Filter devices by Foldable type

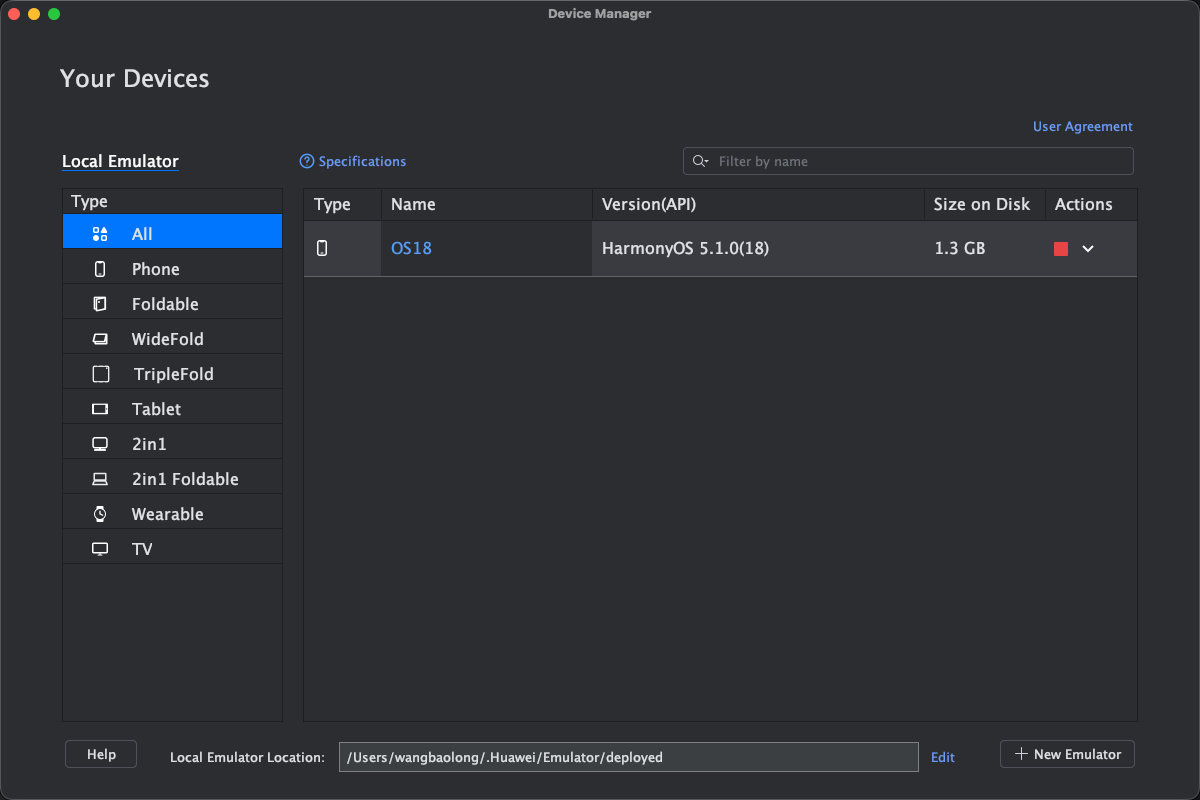[172, 304]
